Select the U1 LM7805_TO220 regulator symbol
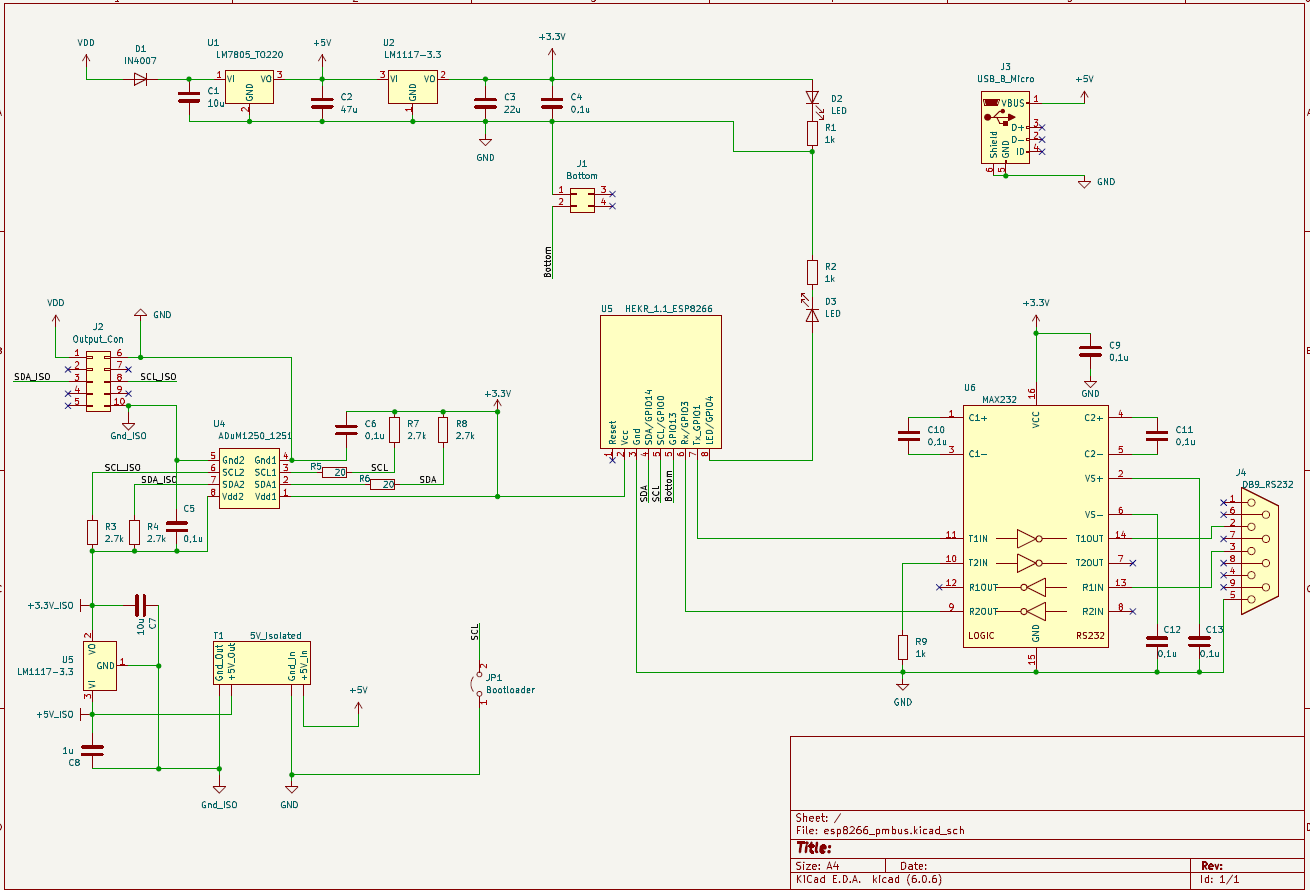The width and height of the screenshot is (1310, 890). 249,87
